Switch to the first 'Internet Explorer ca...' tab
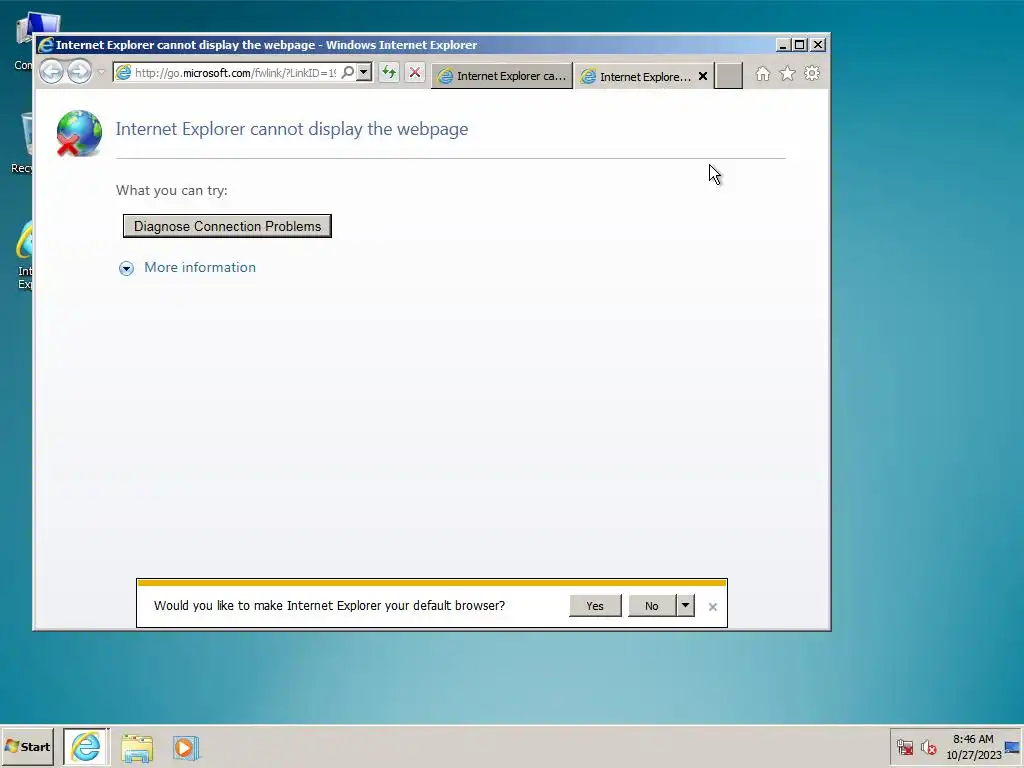This screenshot has height=768, width=1024. click(502, 76)
